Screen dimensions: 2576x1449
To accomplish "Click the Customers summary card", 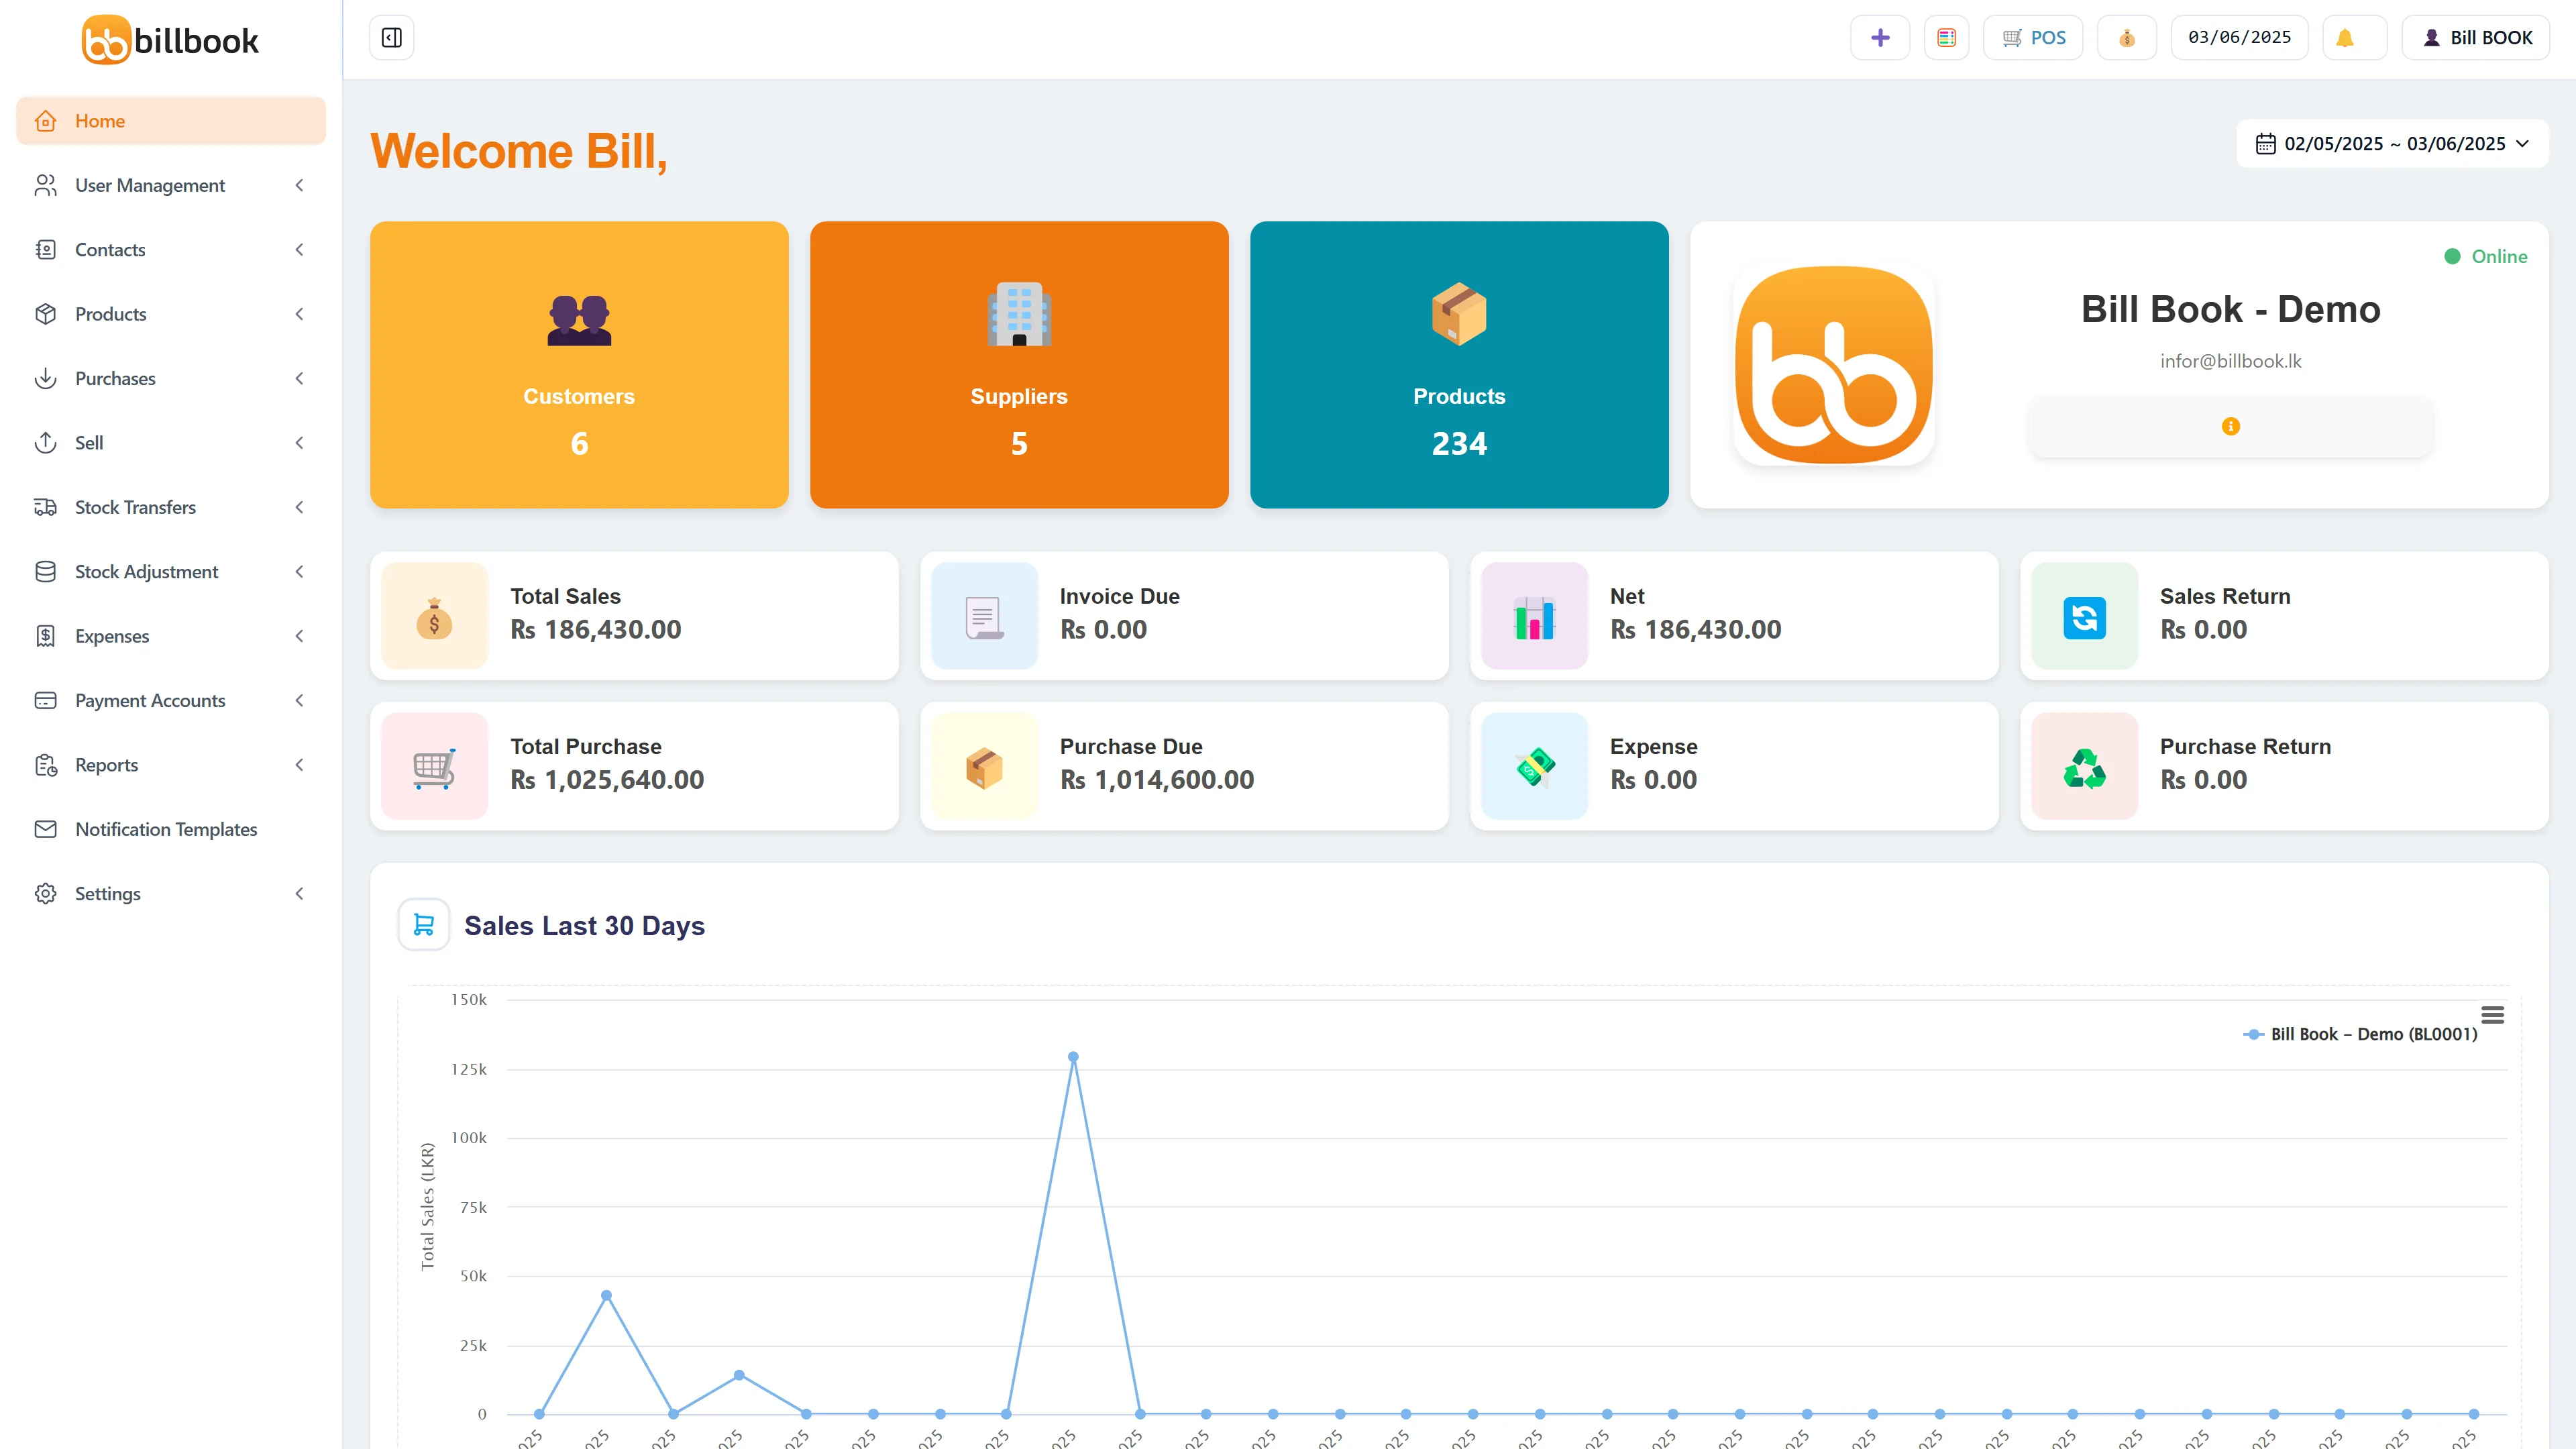I will coord(579,365).
